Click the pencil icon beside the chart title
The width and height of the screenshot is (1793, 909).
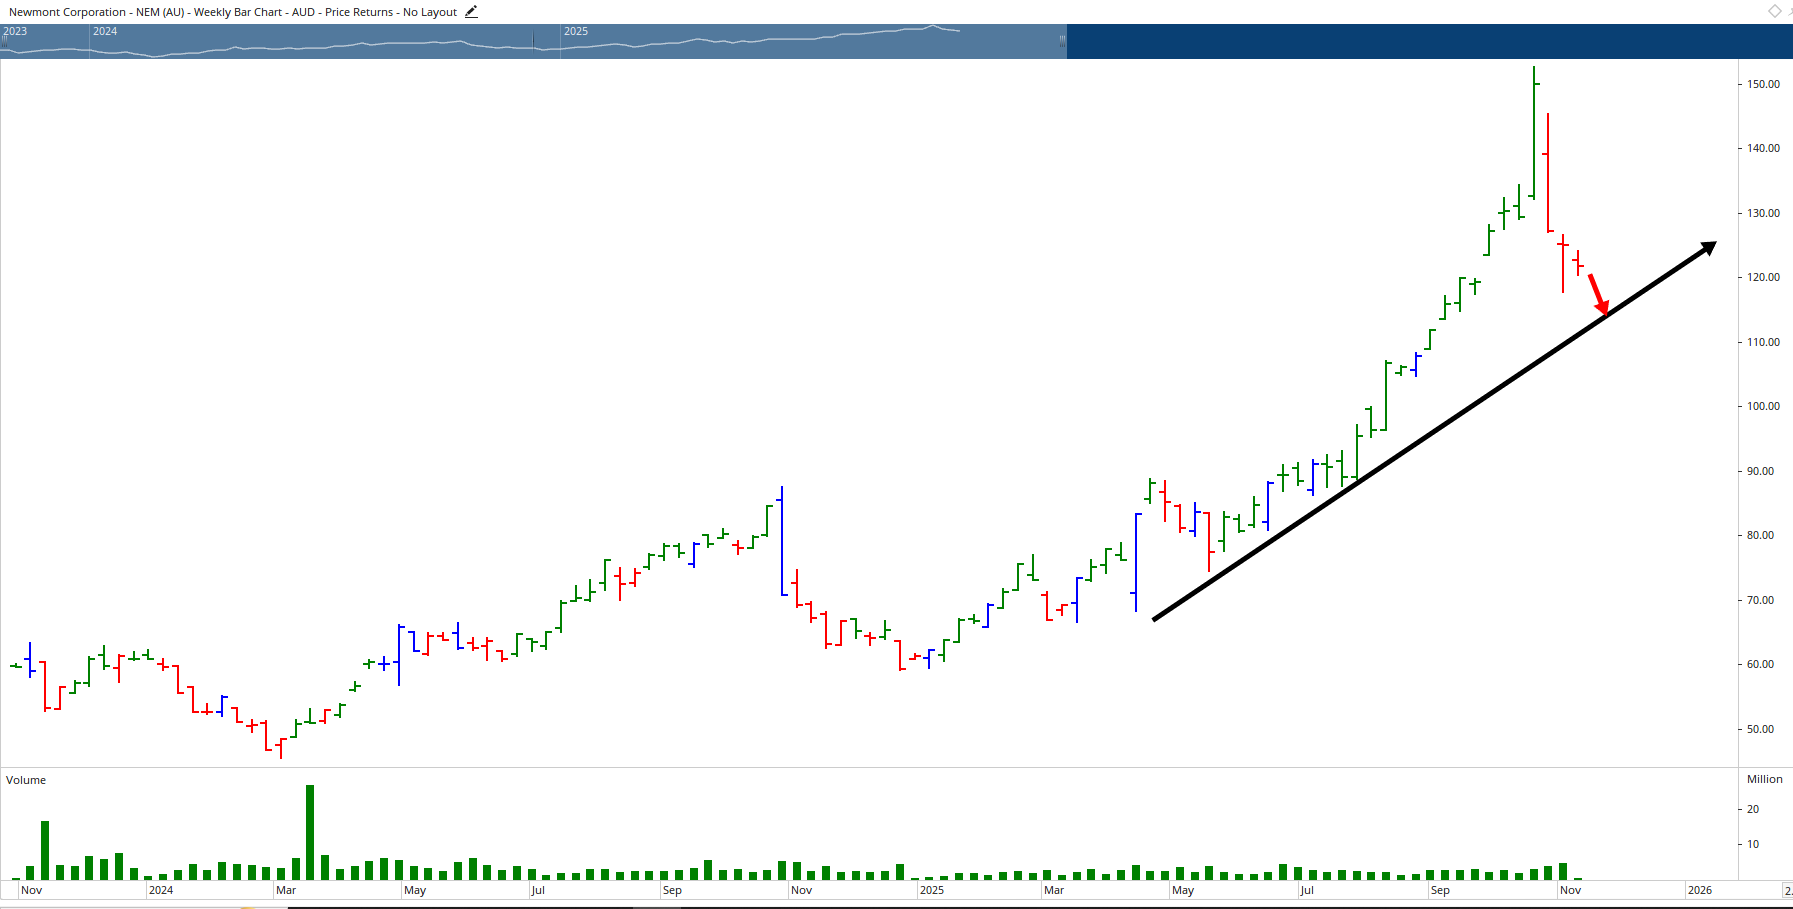pyautogui.click(x=470, y=11)
